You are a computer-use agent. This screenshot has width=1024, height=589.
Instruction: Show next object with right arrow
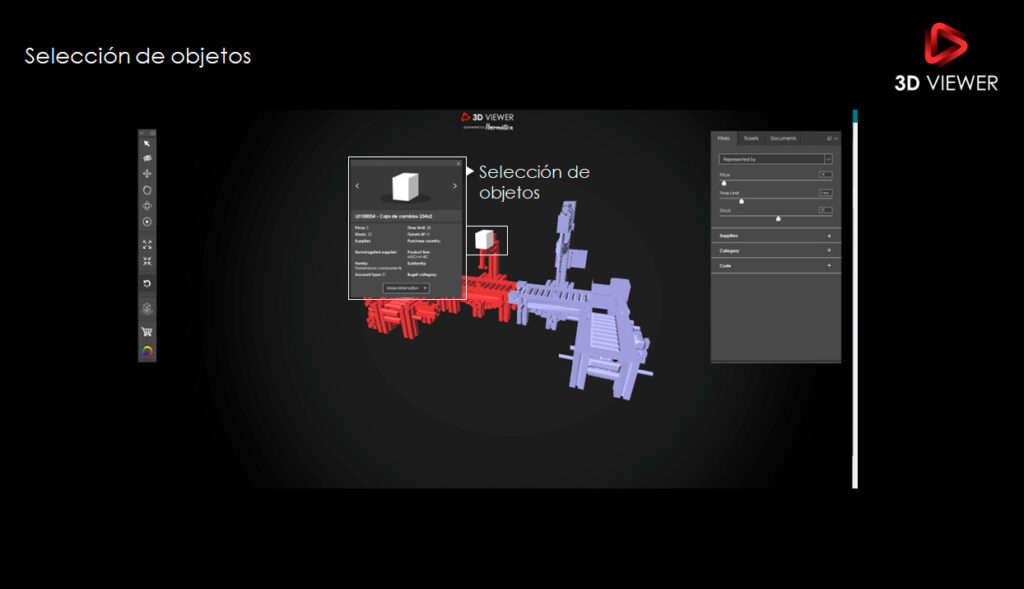pyautogui.click(x=455, y=186)
